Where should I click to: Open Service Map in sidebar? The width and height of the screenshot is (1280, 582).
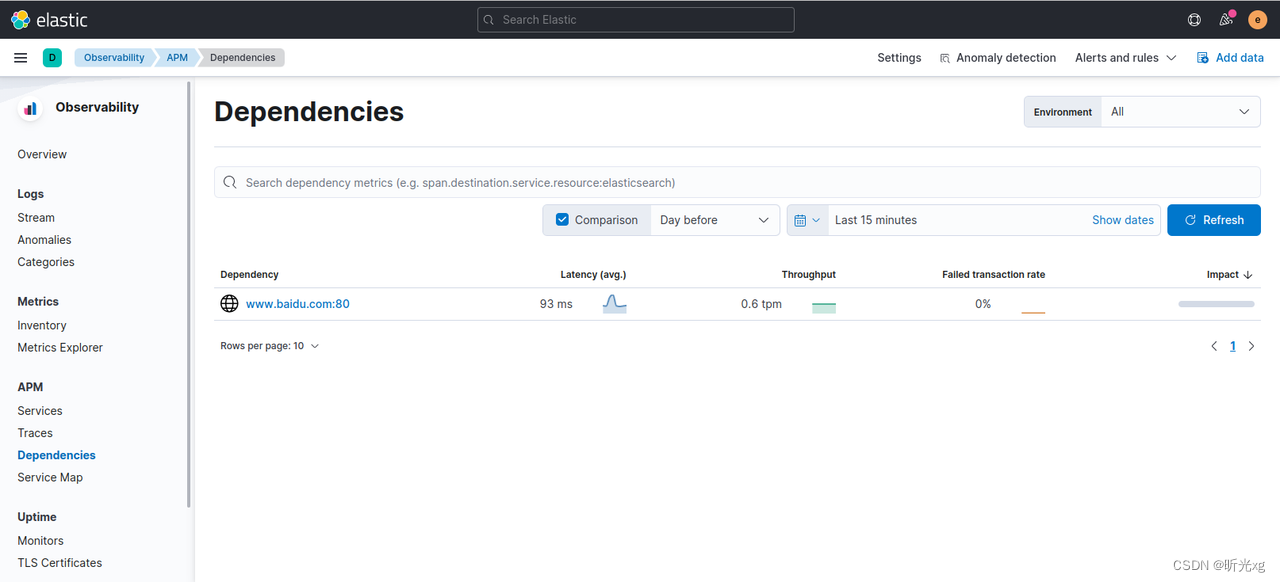click(50, 477)
